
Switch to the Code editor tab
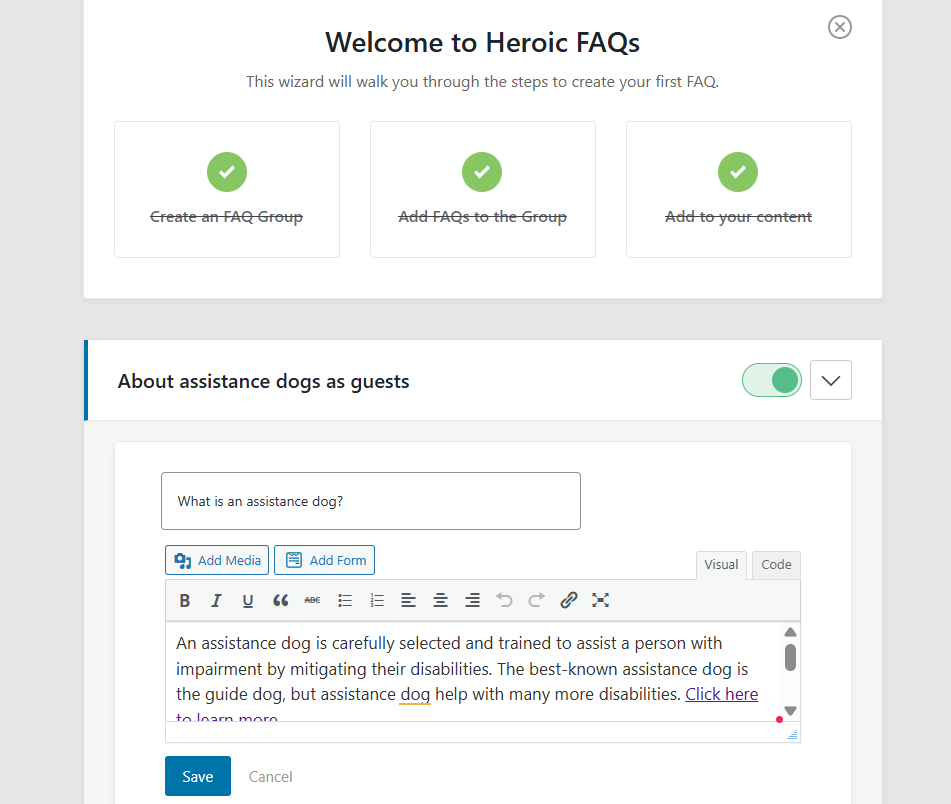[x=776, y=565]
